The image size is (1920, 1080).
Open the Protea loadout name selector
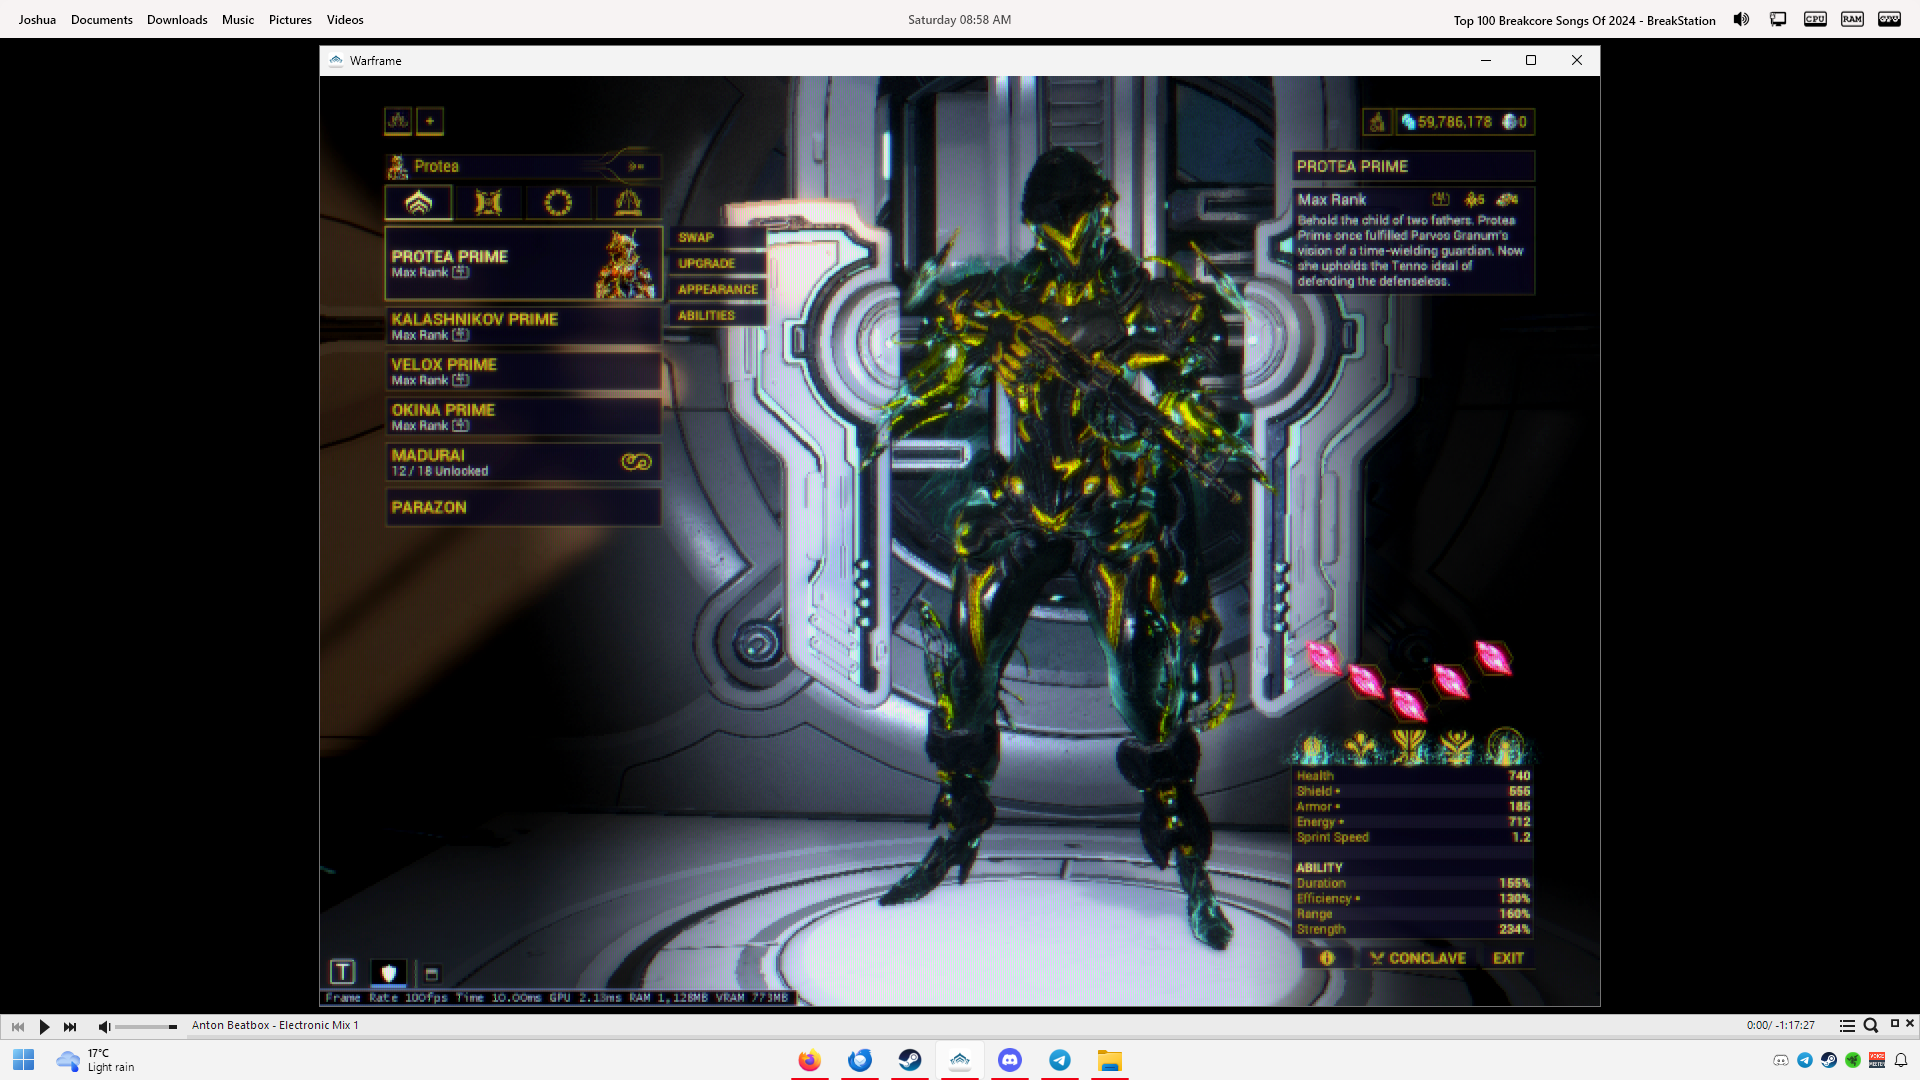point(523,166)
